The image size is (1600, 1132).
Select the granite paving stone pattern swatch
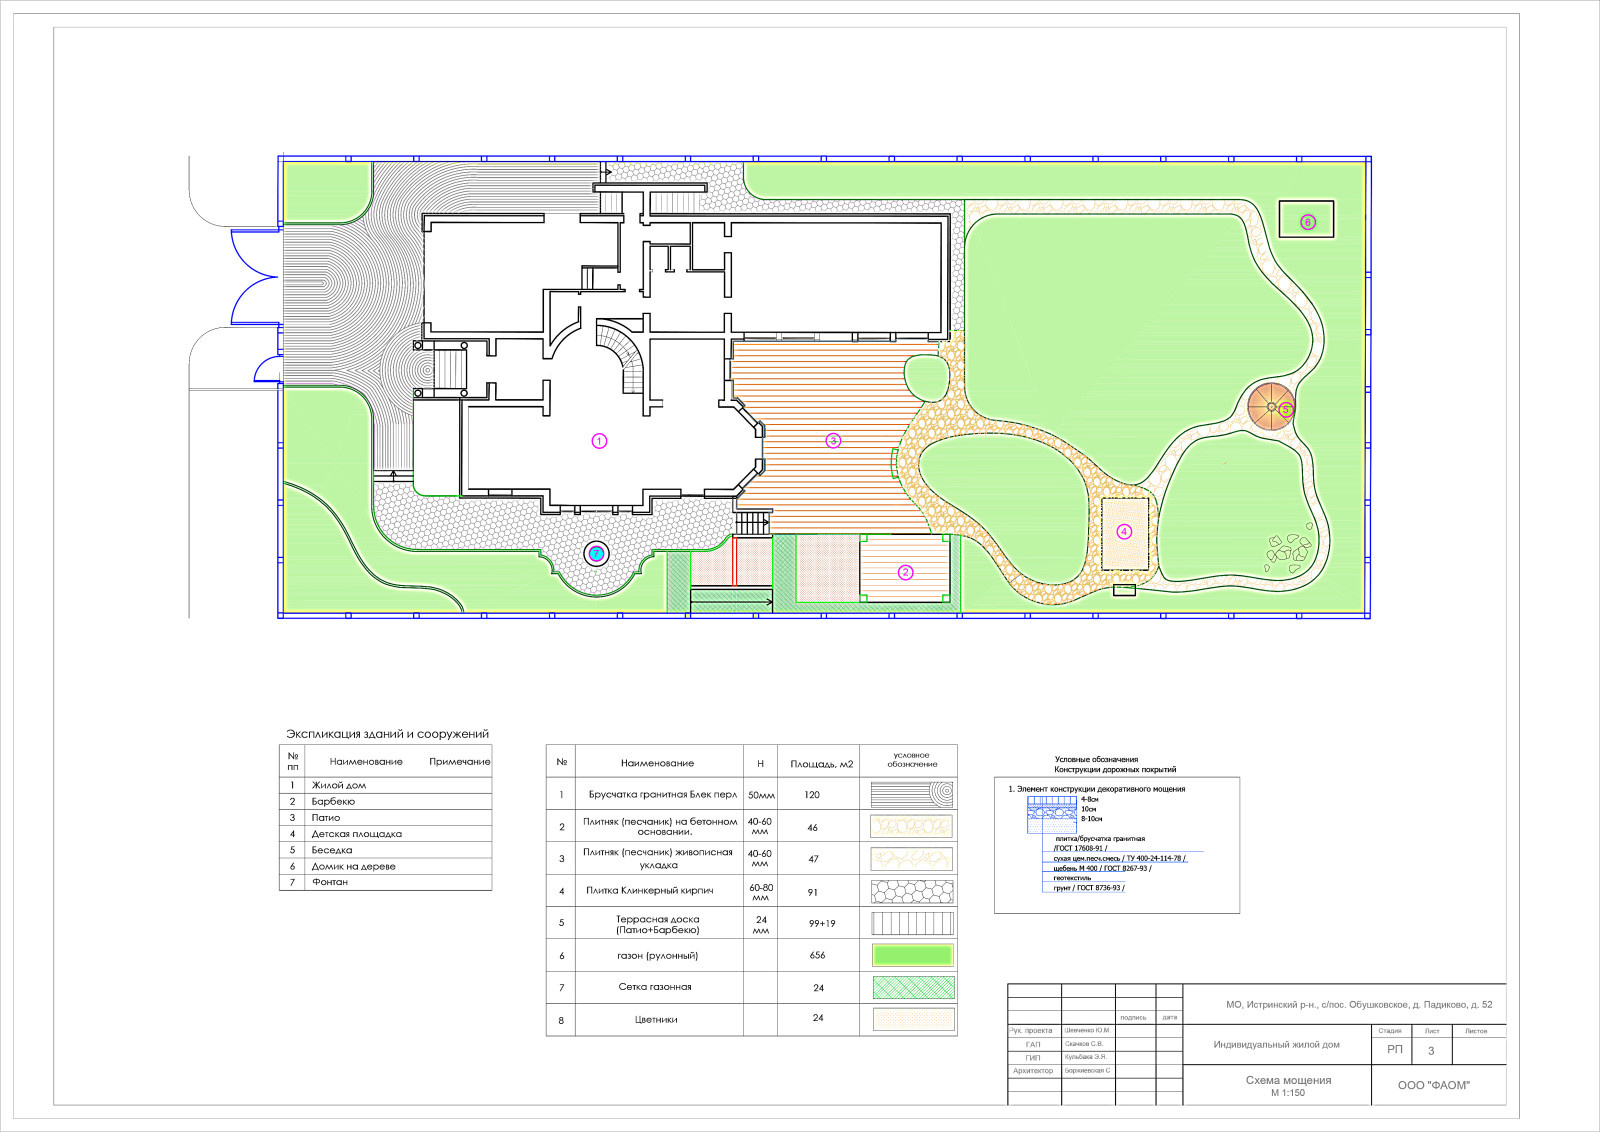pos(912,795)
